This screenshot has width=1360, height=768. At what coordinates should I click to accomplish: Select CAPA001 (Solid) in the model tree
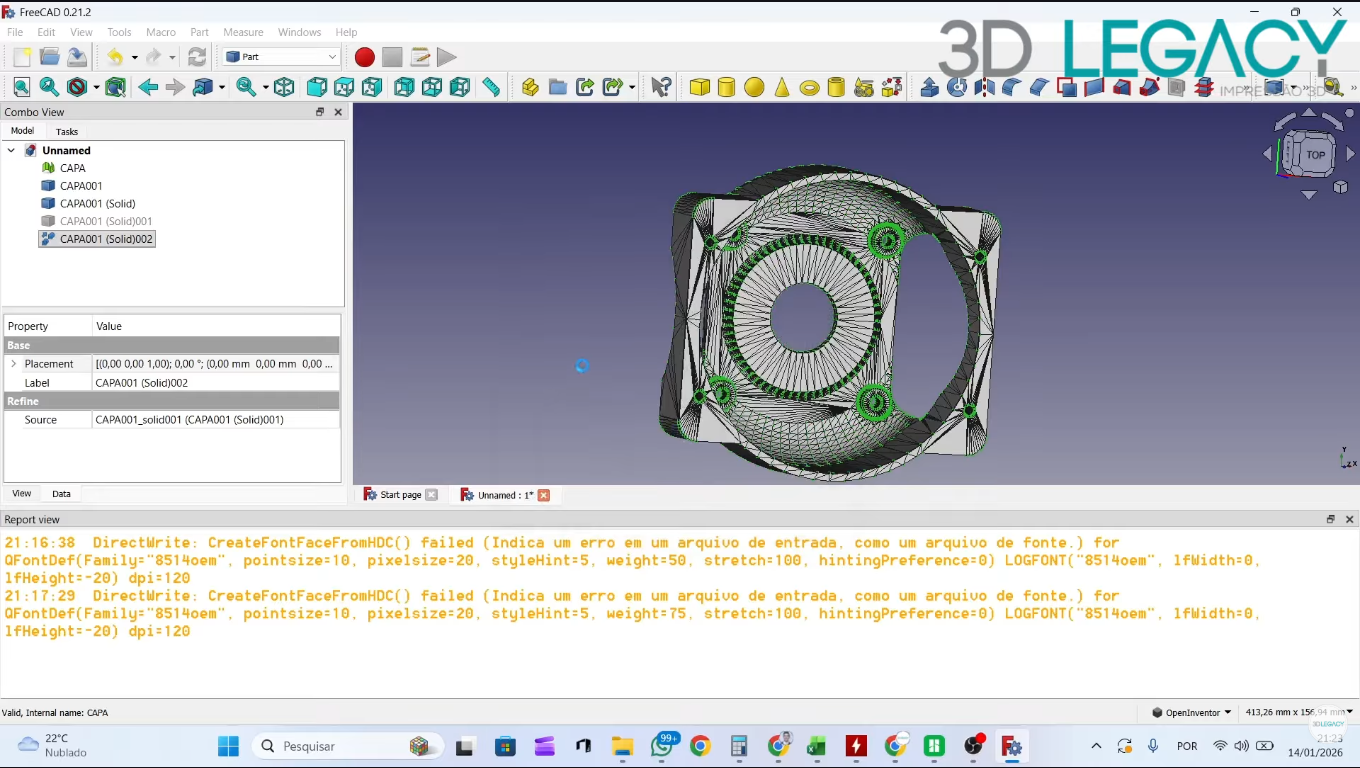tap(97, 203)
